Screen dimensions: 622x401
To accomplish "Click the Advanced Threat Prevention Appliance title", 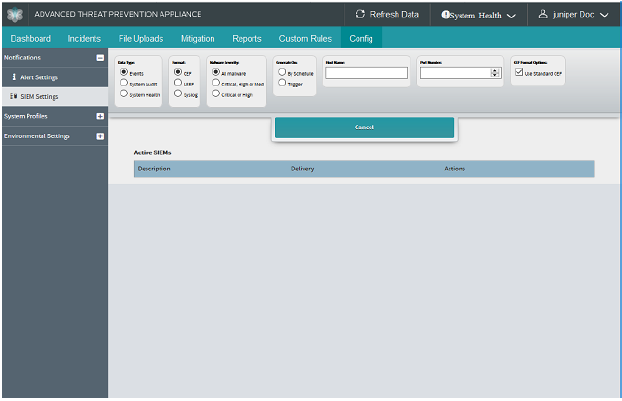I will [117, 14].
